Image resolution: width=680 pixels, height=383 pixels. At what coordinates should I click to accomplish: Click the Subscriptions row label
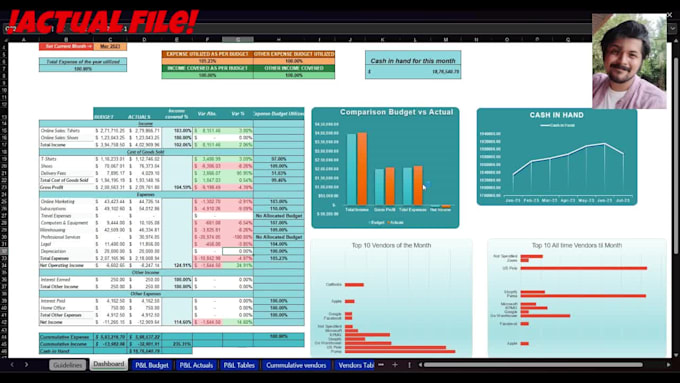(x=53, y=209)
